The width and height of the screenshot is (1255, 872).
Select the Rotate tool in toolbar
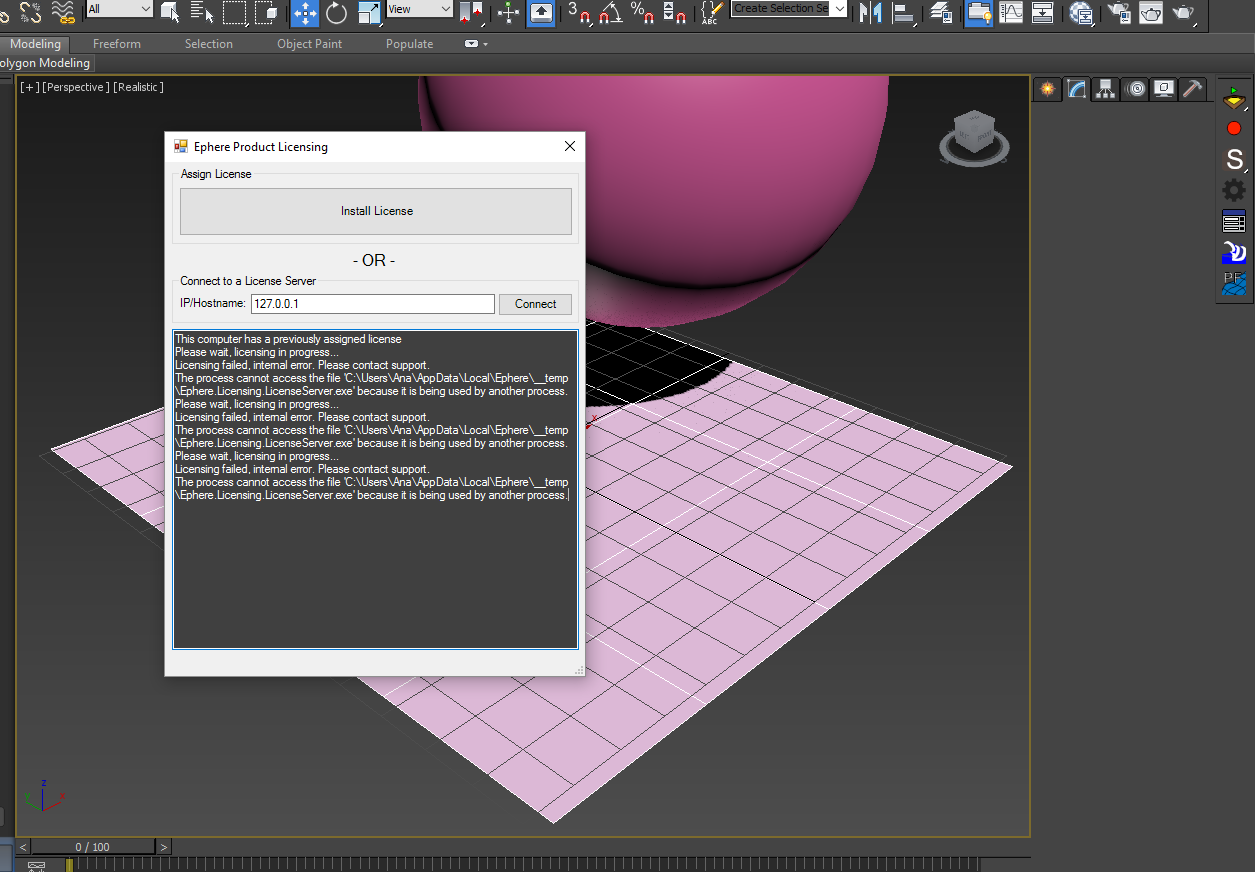(337, 12)
